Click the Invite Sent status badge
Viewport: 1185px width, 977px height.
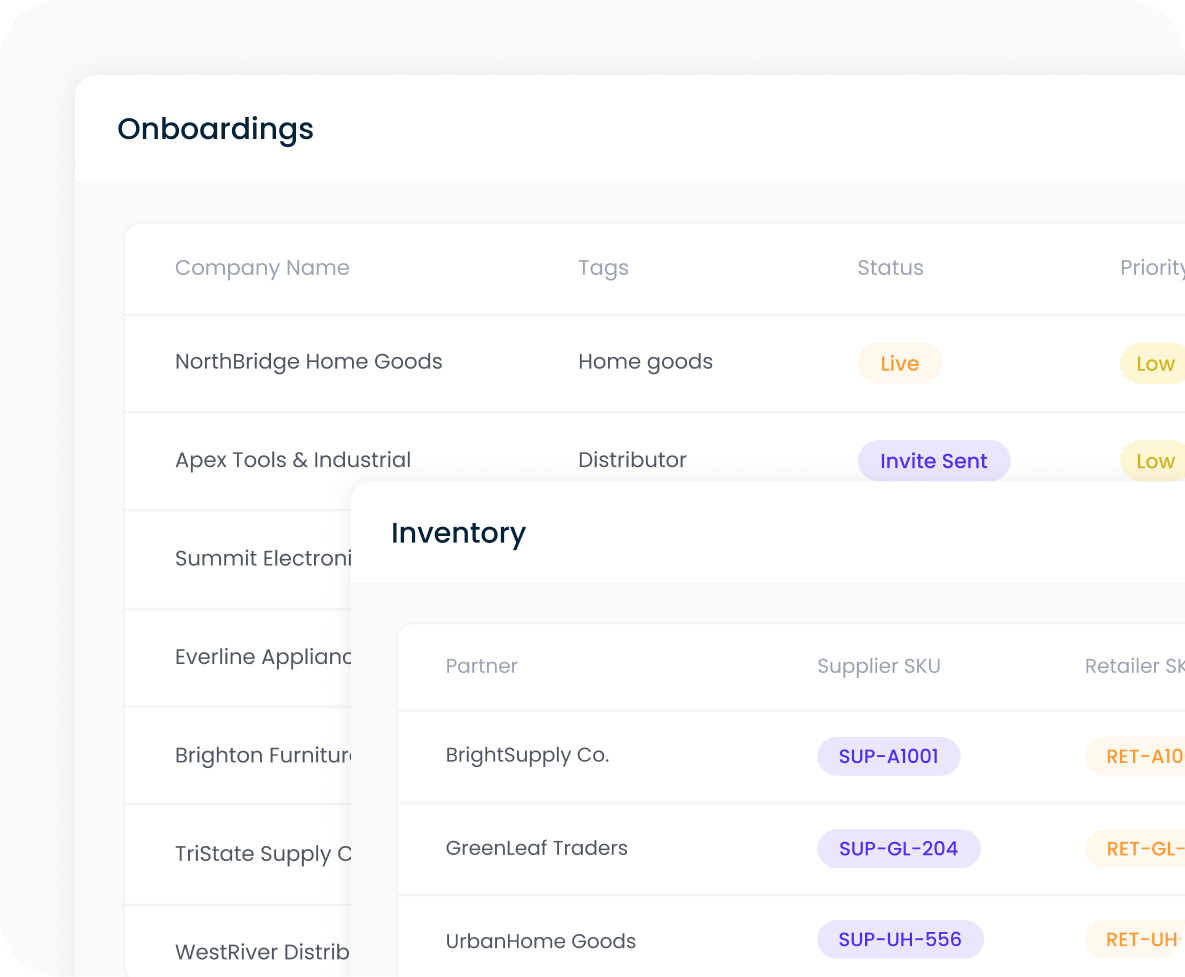point(933,461)
